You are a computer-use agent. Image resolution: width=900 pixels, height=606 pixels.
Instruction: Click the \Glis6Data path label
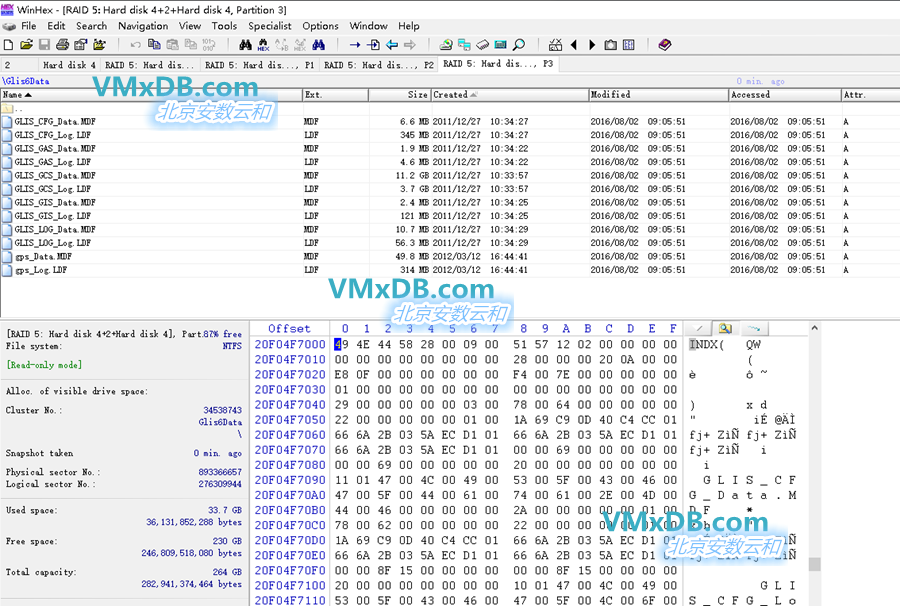click(26, 81)
